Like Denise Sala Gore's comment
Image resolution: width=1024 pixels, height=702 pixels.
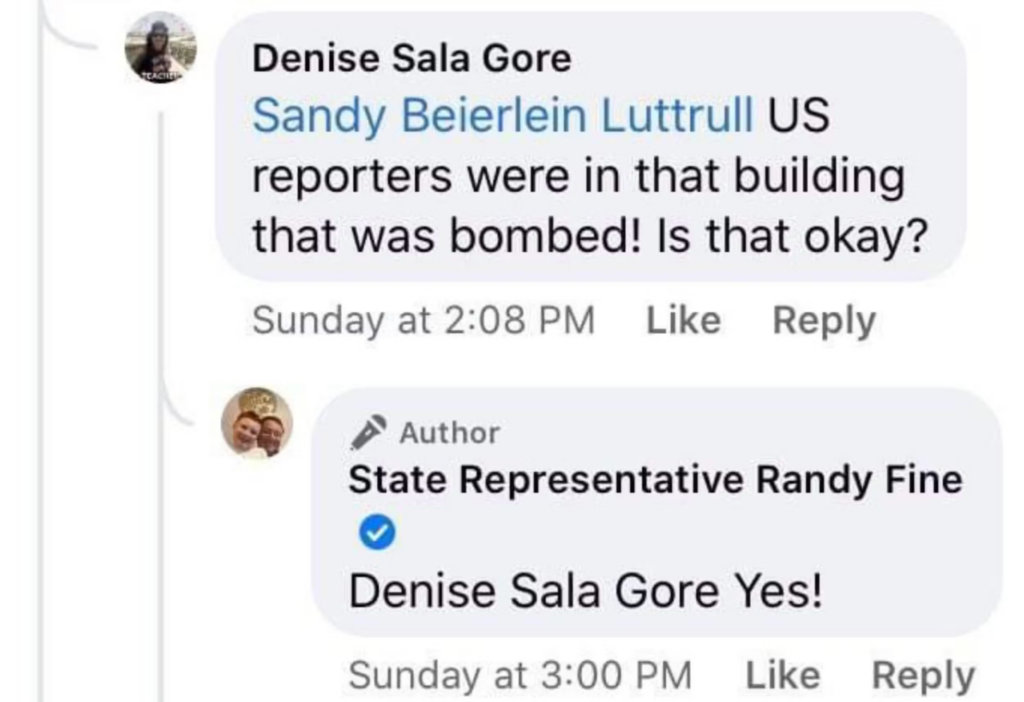click(683, 319)
